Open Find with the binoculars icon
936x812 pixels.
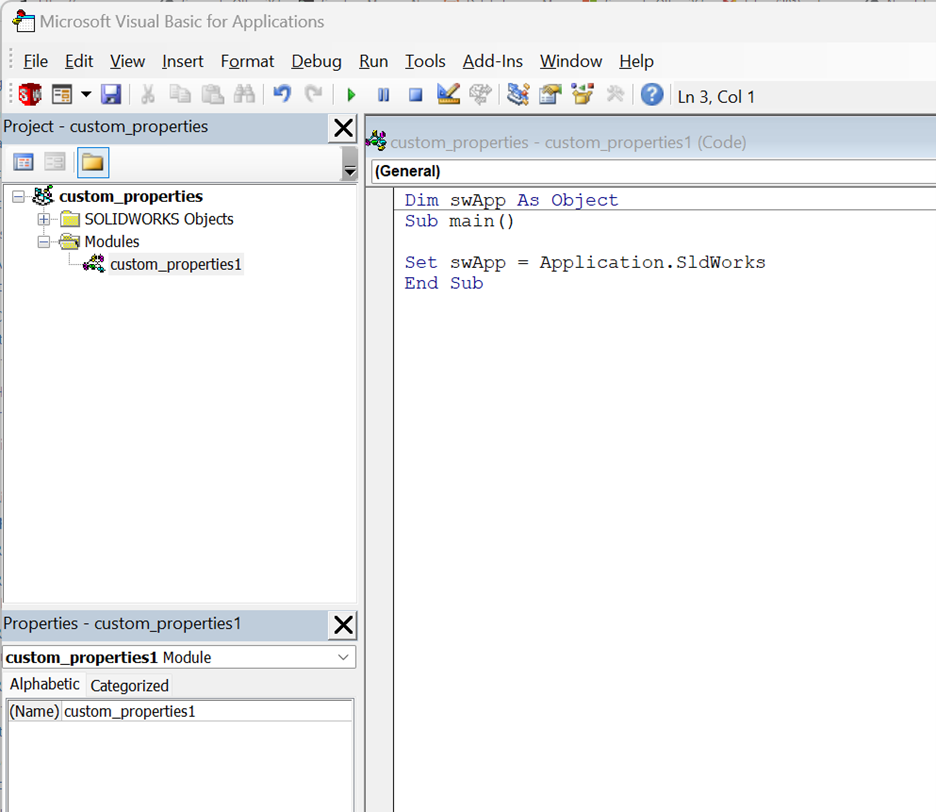point(244,95)
